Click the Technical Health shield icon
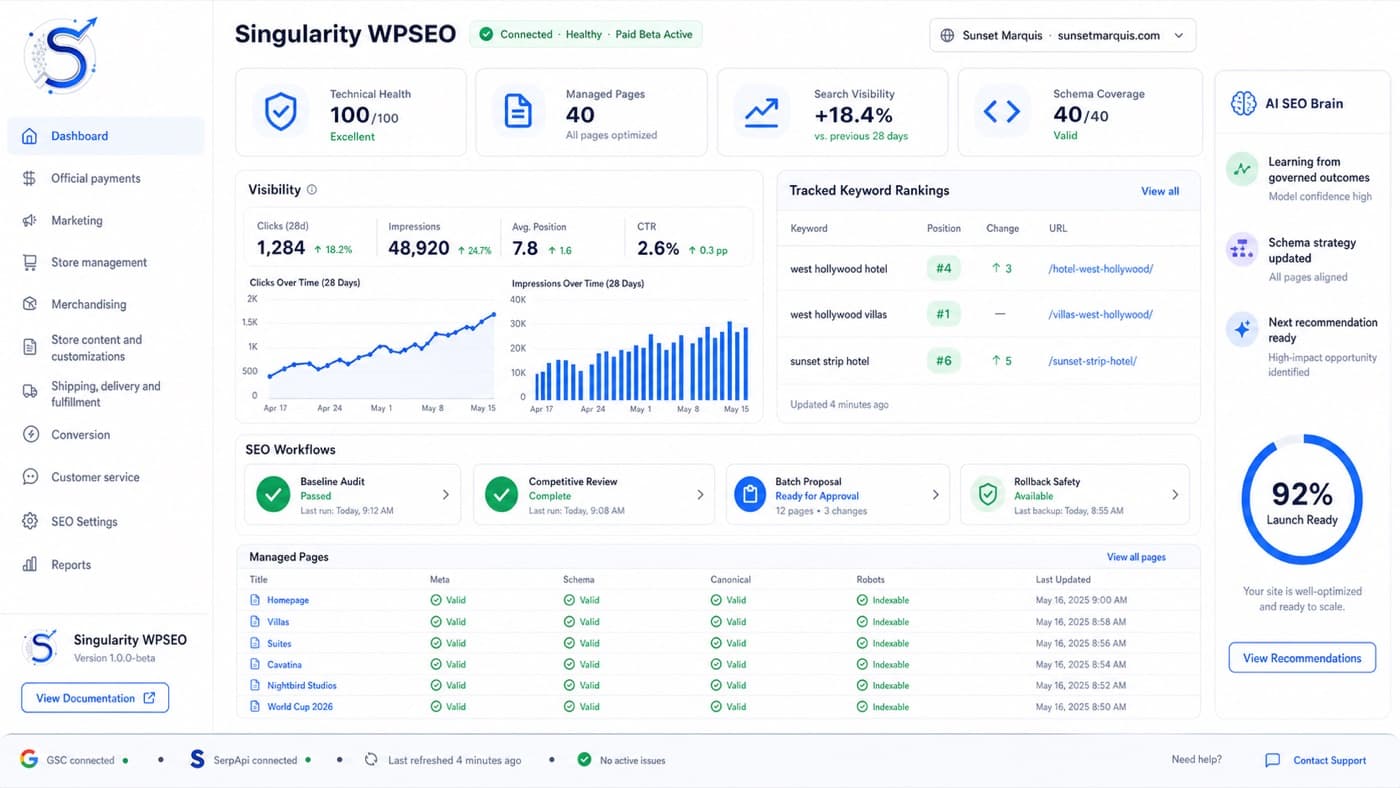1400x788 pixels. coord(280,111)
